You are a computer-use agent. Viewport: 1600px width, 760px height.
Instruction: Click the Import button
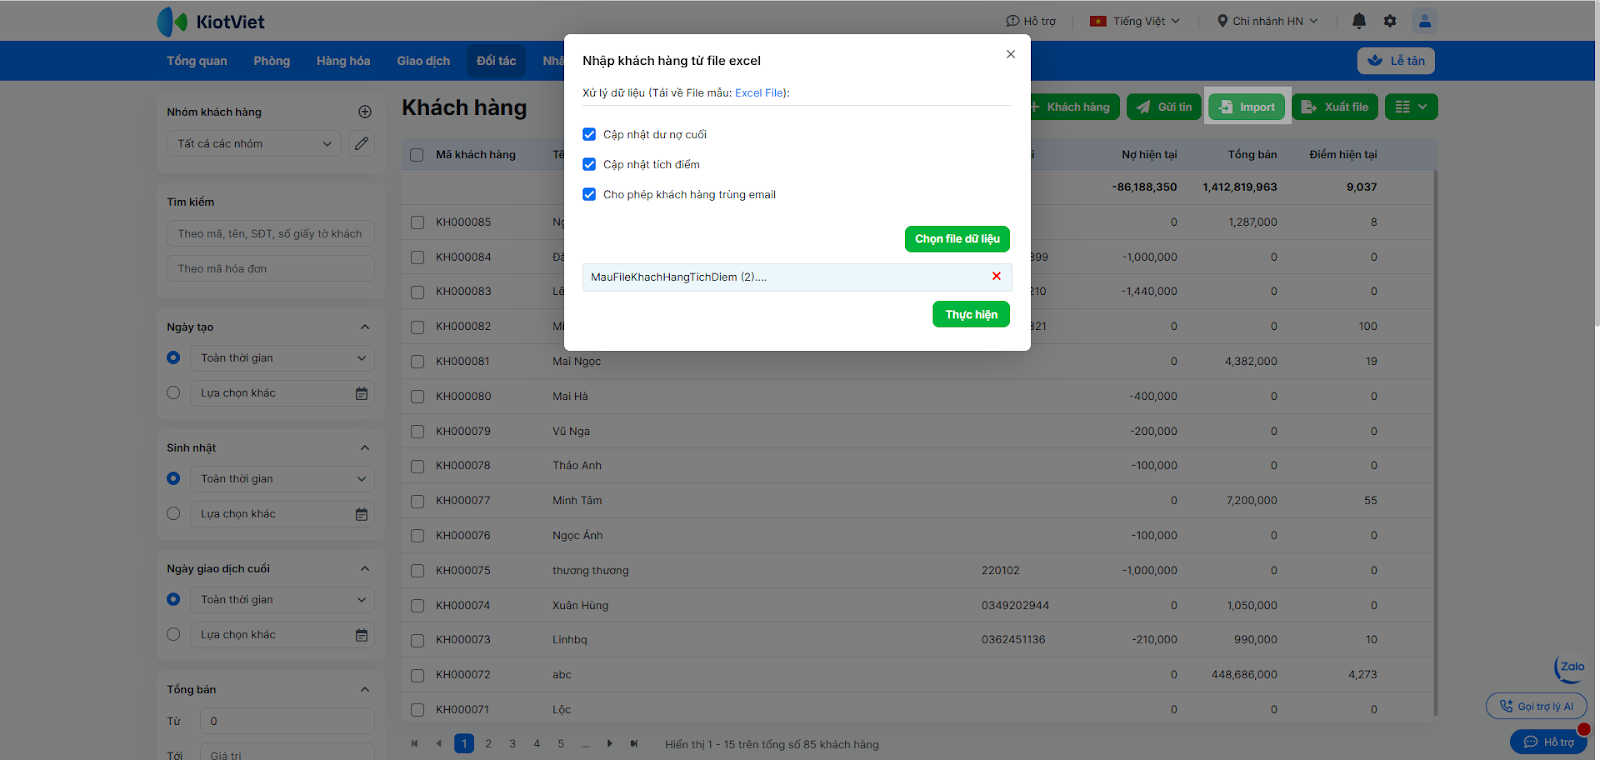point(1247,107)
